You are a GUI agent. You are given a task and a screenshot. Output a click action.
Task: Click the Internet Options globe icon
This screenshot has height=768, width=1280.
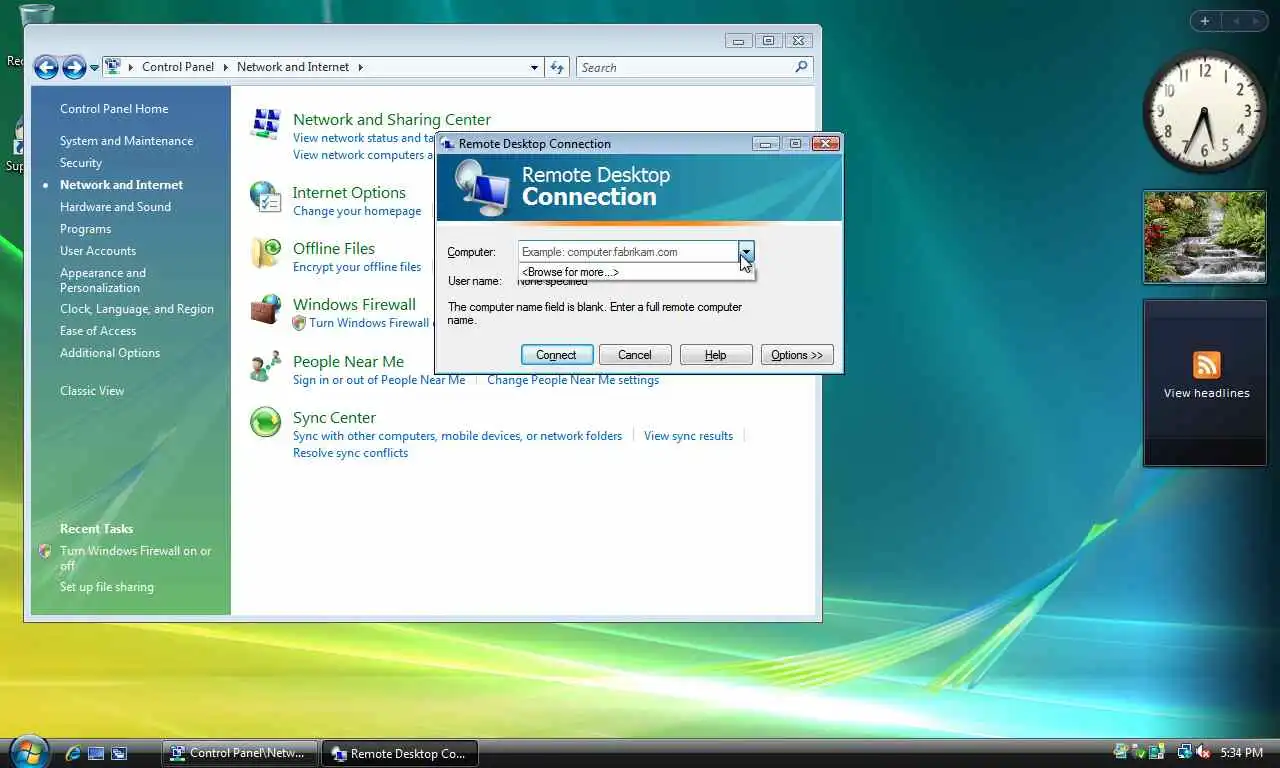[266, 196]
